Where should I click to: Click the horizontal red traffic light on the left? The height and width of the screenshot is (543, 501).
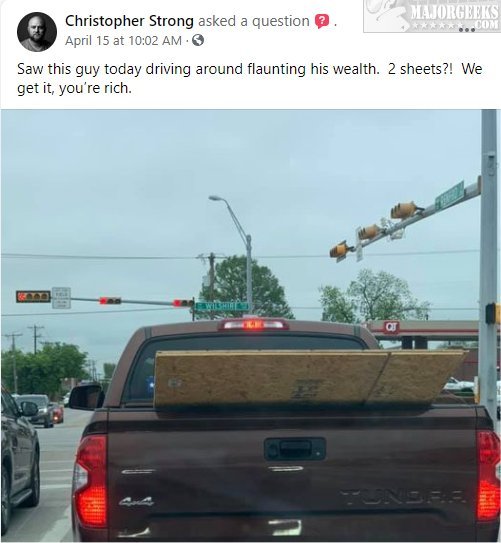coord(33,296)
